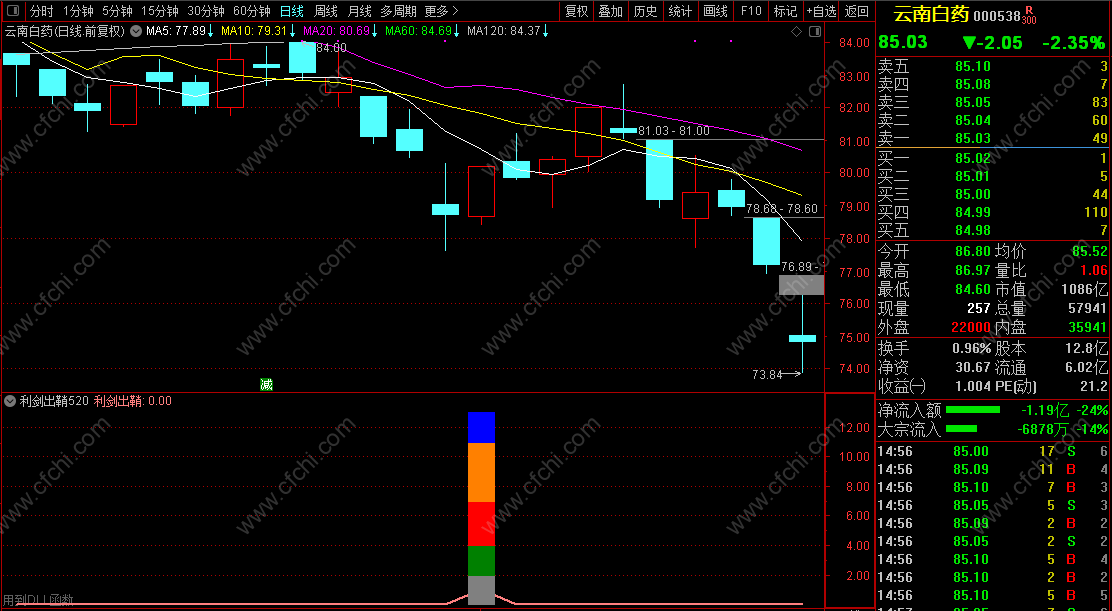Open the chart settings dropdown beside 云南白药(日线.前复权)

[x=135, y=31]
